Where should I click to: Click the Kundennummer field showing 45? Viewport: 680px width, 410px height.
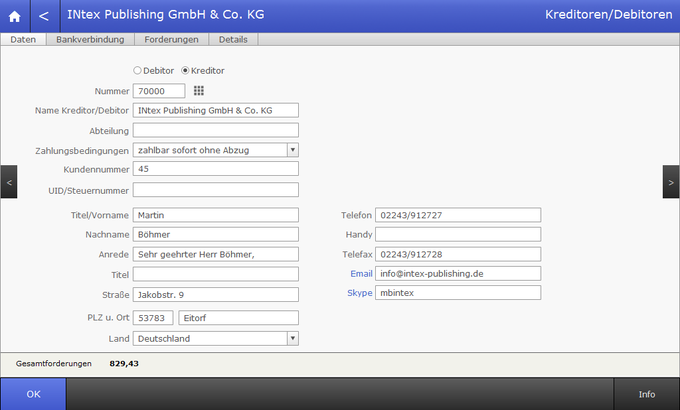(x=216, y=169)
